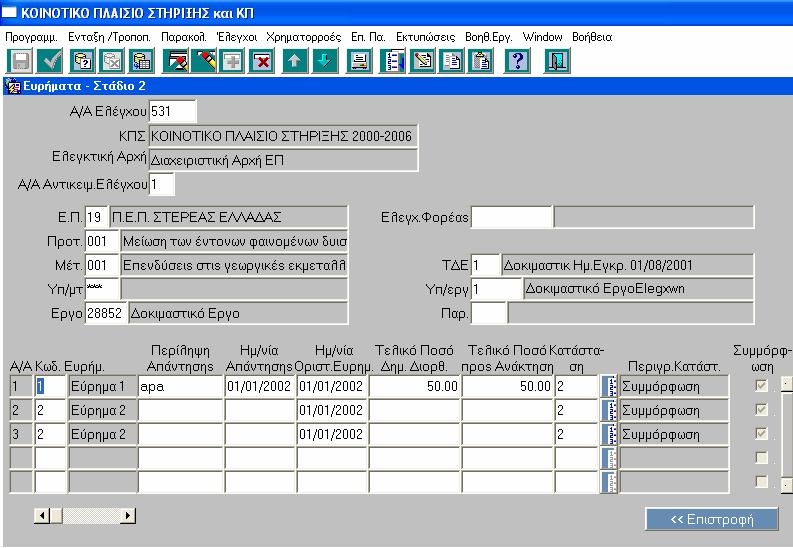Click row 1 Ημ/νία Απάντησης date 01/01/2002
Screen dimensions: 793x548
(259, 387)
